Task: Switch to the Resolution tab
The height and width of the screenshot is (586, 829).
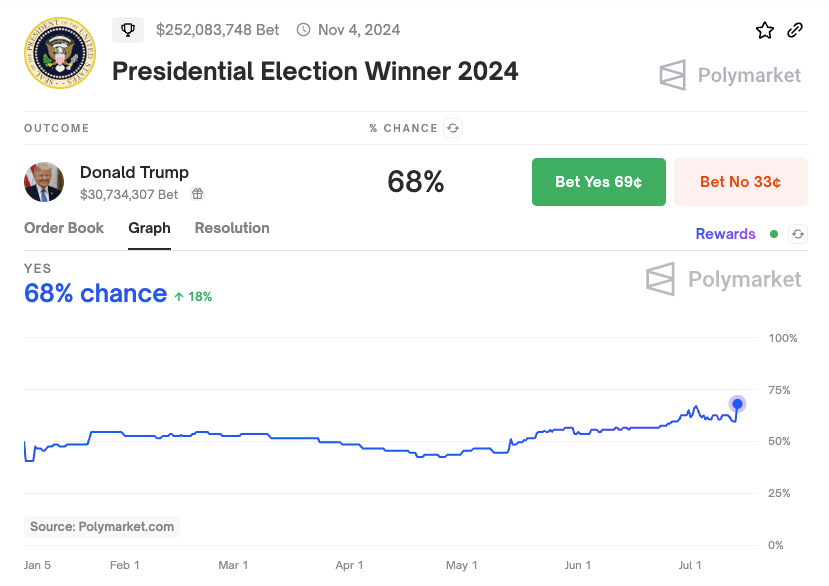Action: click(232, 228)
